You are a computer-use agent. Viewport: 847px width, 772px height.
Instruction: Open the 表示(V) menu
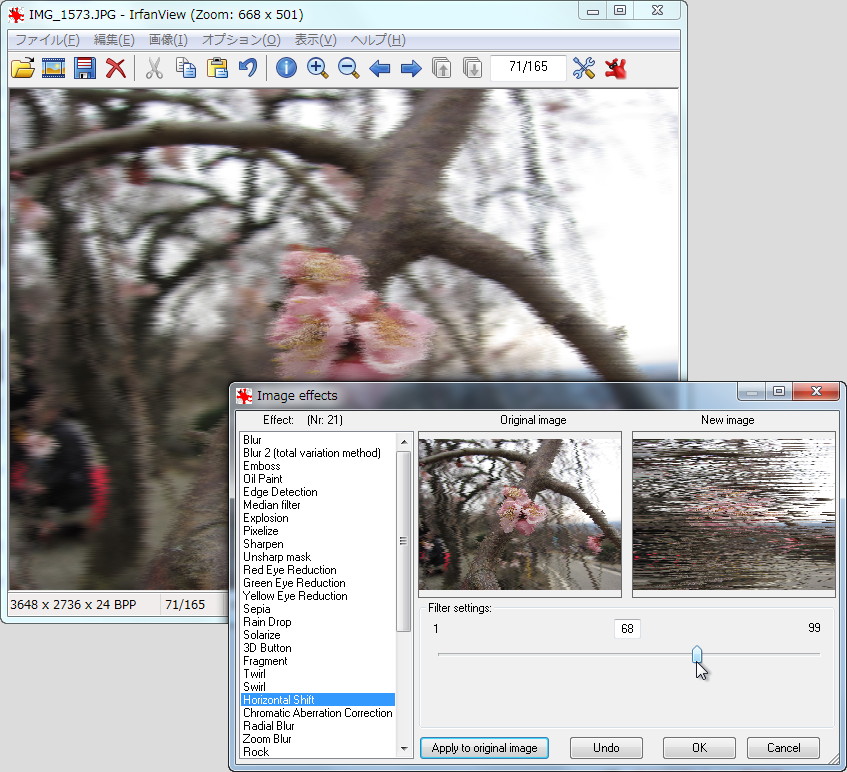pos(315,40)
